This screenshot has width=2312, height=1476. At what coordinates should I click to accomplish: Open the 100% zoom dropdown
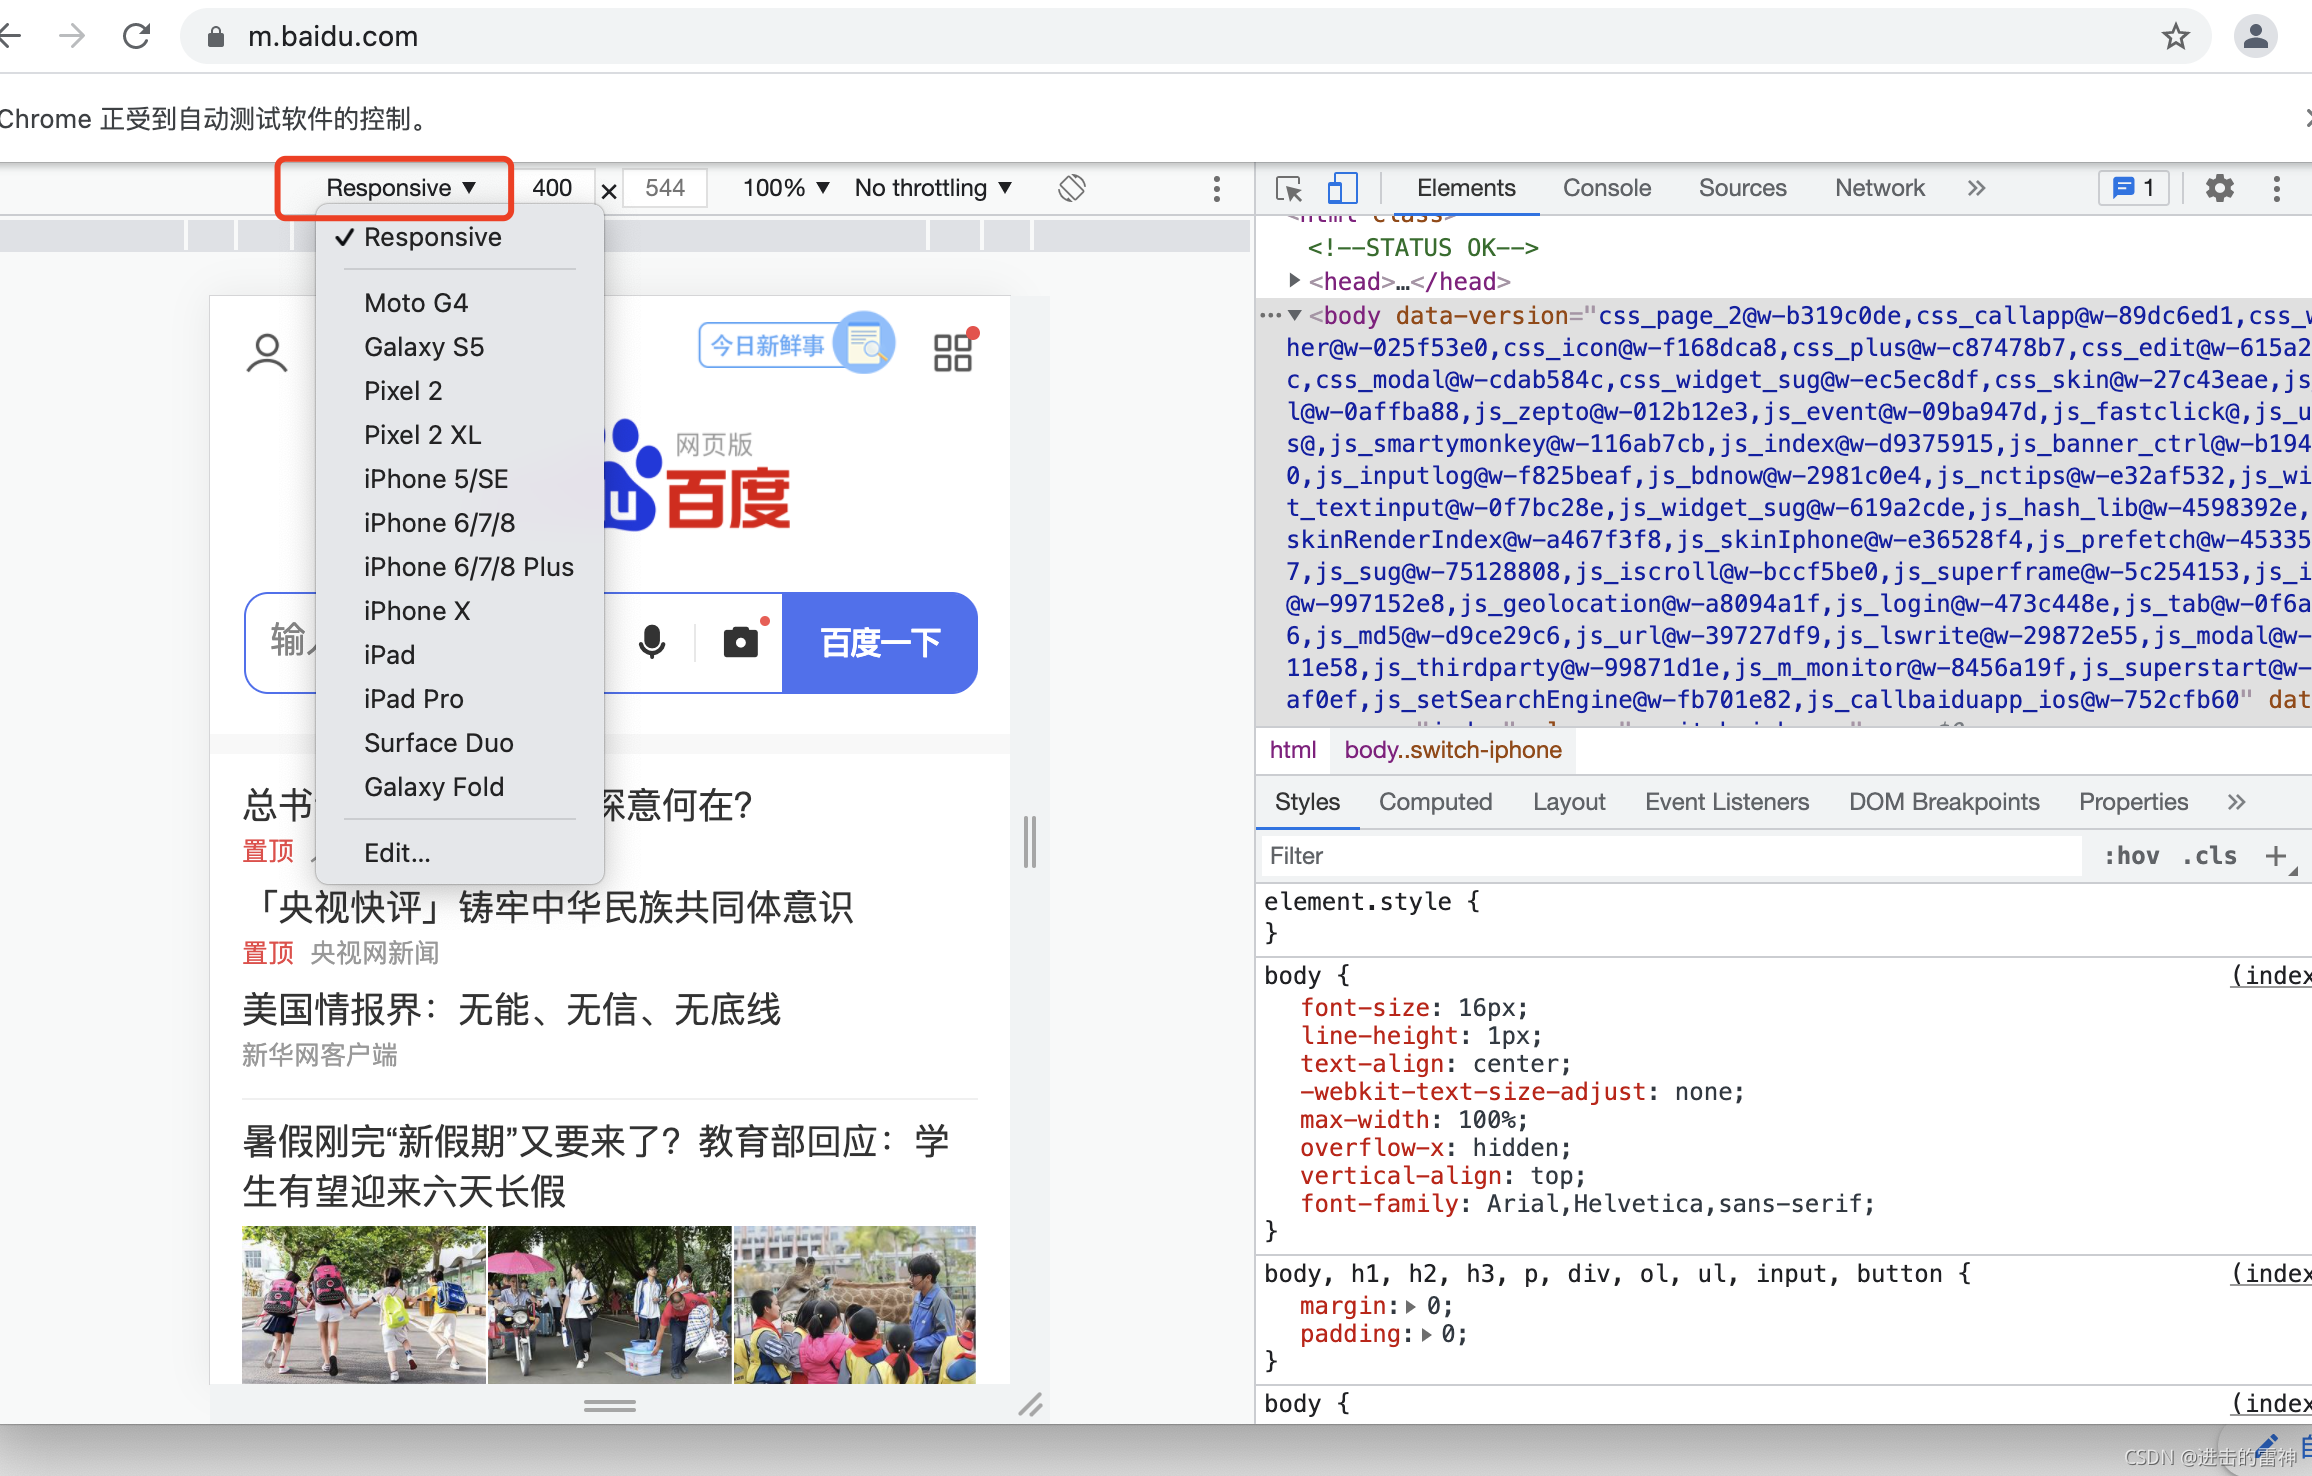[x=786, y=188]
